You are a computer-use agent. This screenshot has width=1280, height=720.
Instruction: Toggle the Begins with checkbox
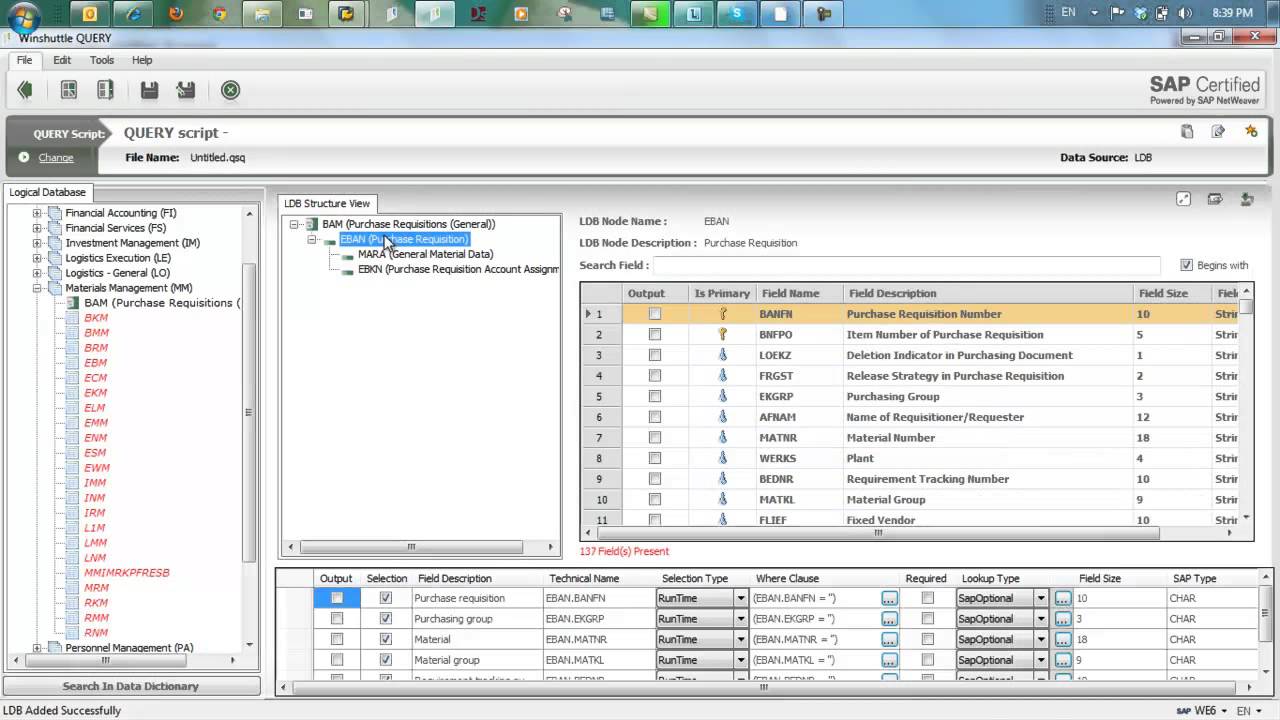[1187, 265]
